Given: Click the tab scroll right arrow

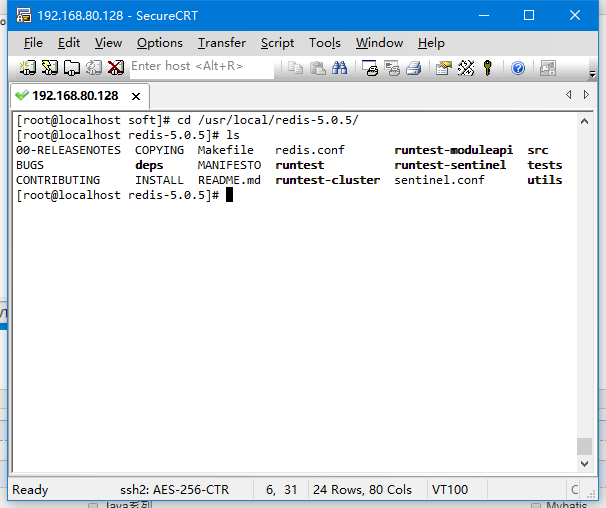Looking at the screenshot, I should (x=586, y=94).
